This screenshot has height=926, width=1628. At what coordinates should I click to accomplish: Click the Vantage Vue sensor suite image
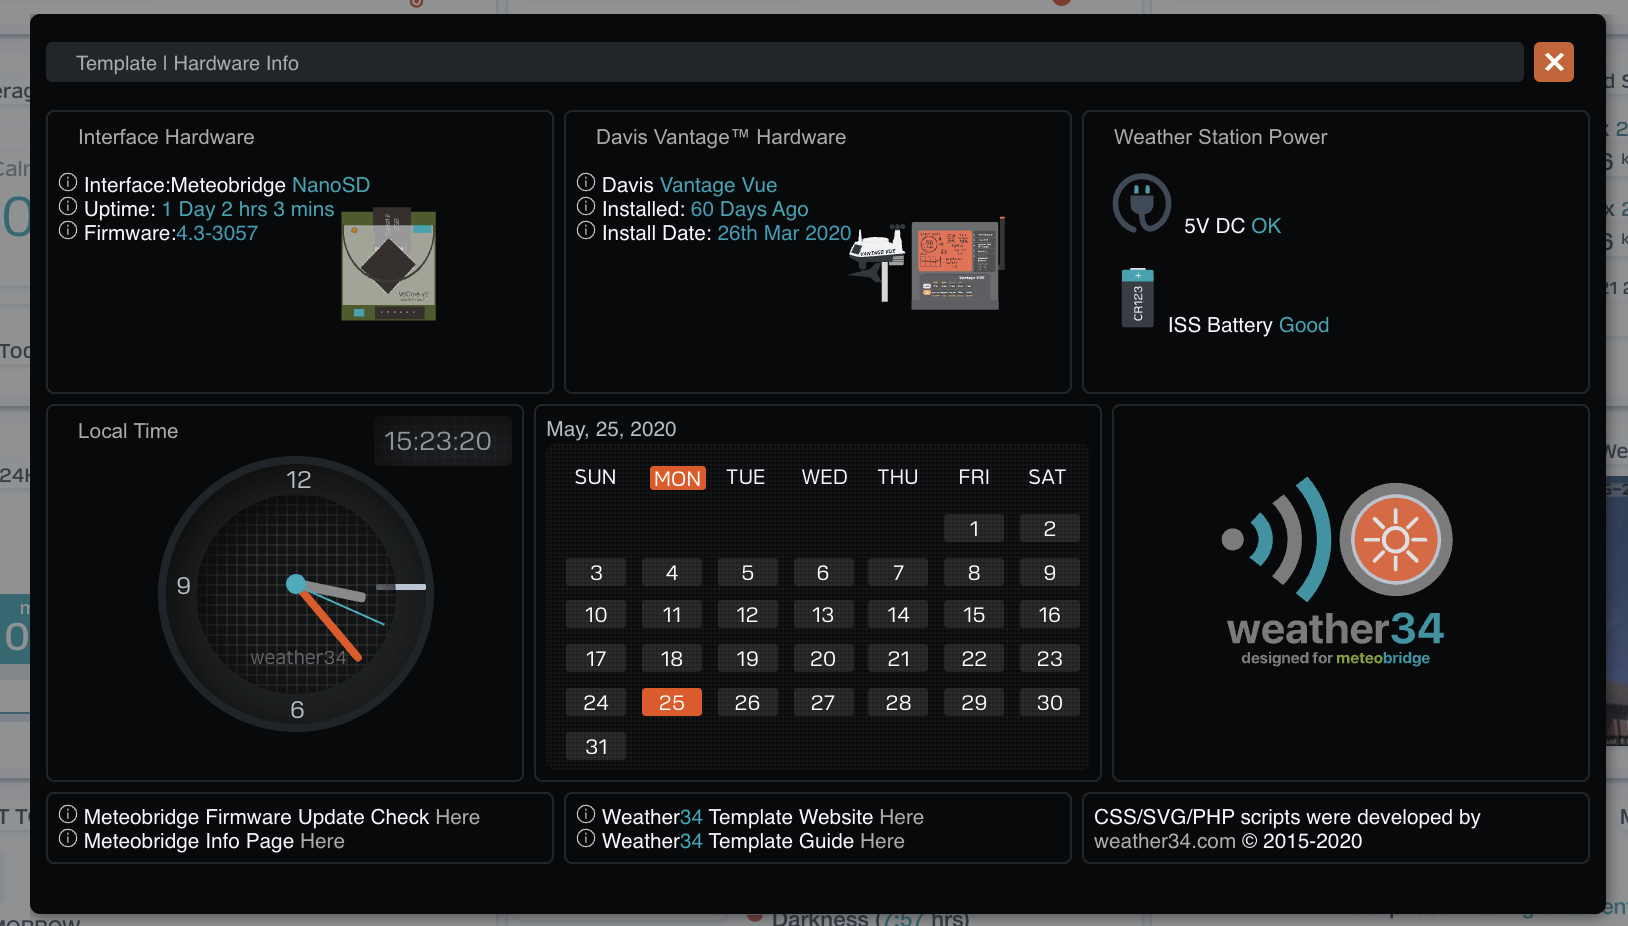pyautogui.click(x=877, y=262)
